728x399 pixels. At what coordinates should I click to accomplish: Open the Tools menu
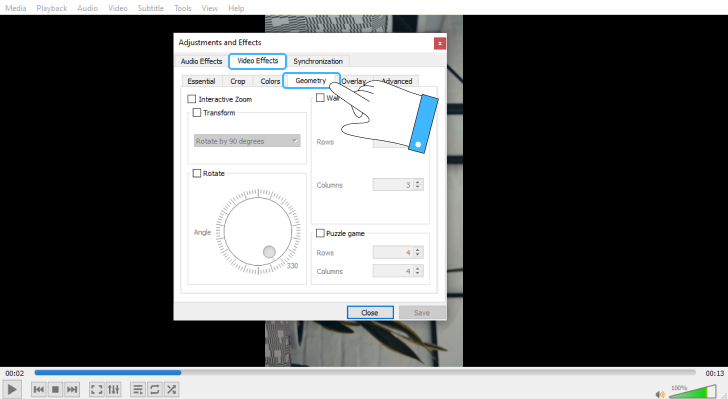click(x=182, y=8)
